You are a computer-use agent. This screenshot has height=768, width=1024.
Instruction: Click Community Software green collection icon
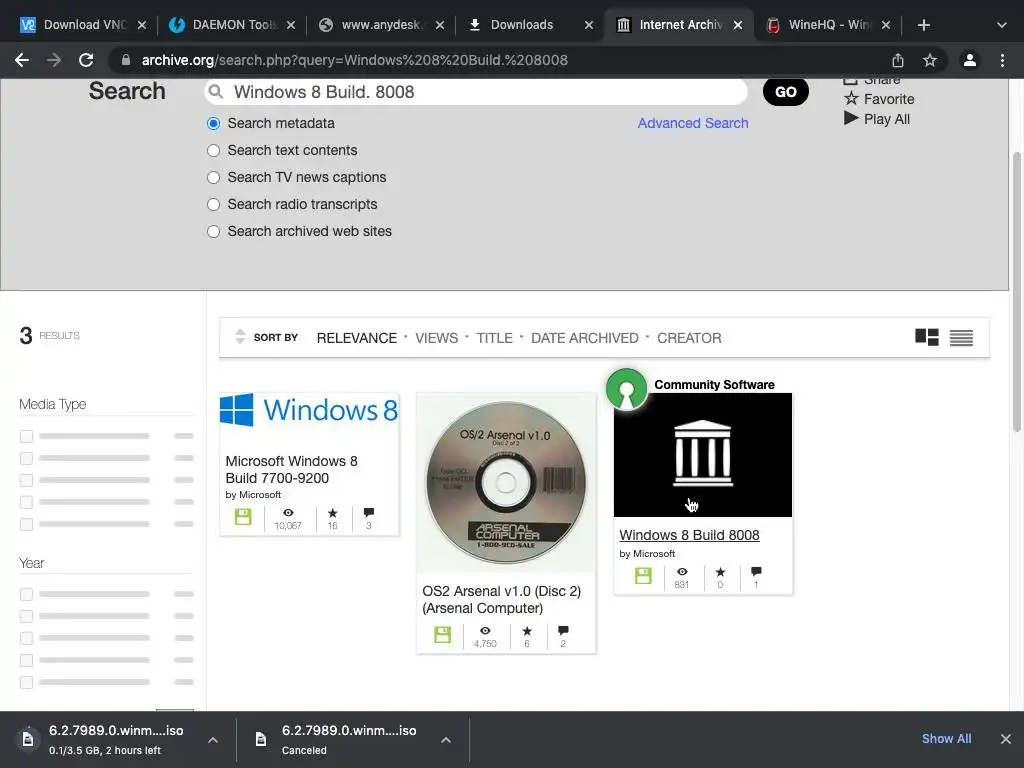coord(626,389)
